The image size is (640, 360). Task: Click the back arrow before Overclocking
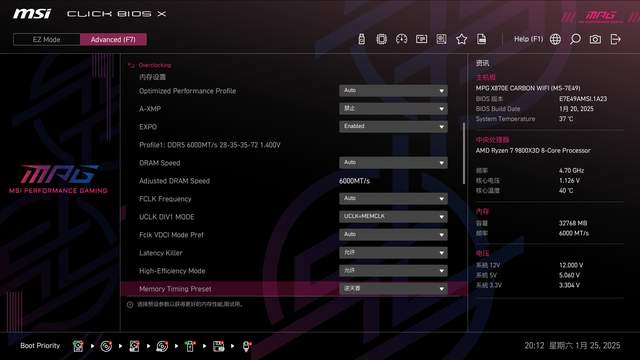tap(131, 65)
